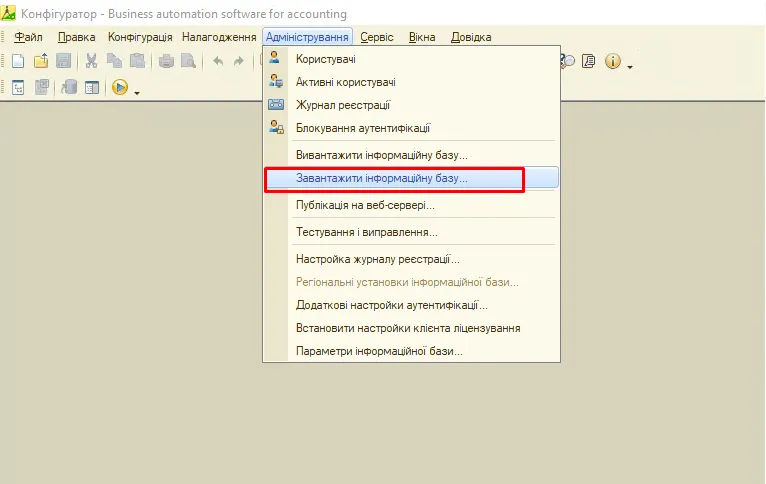Click the Cut scissors icon

91,61
